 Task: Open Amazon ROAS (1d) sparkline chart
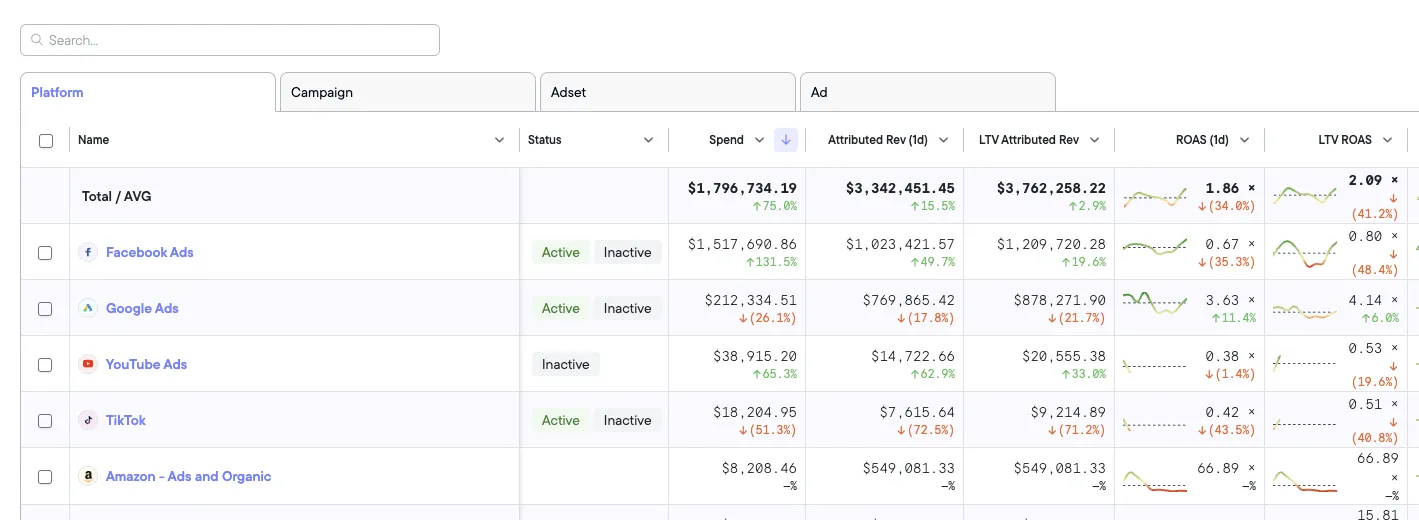(x=1155, y=481)
